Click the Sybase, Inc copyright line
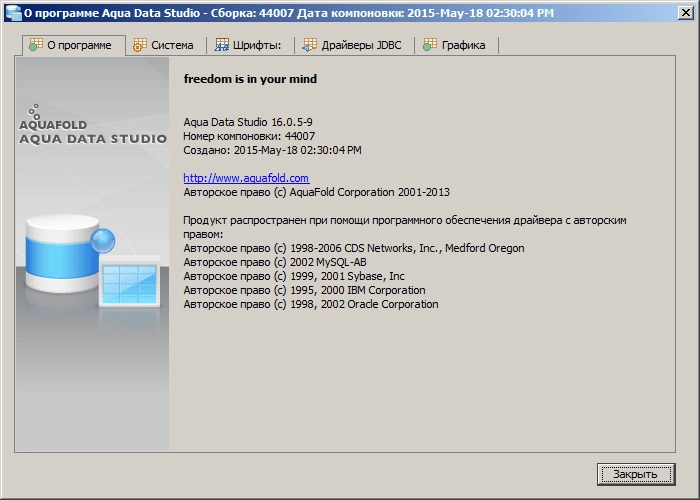The height and width of the screenshot is (500, 700). [294, 276]
